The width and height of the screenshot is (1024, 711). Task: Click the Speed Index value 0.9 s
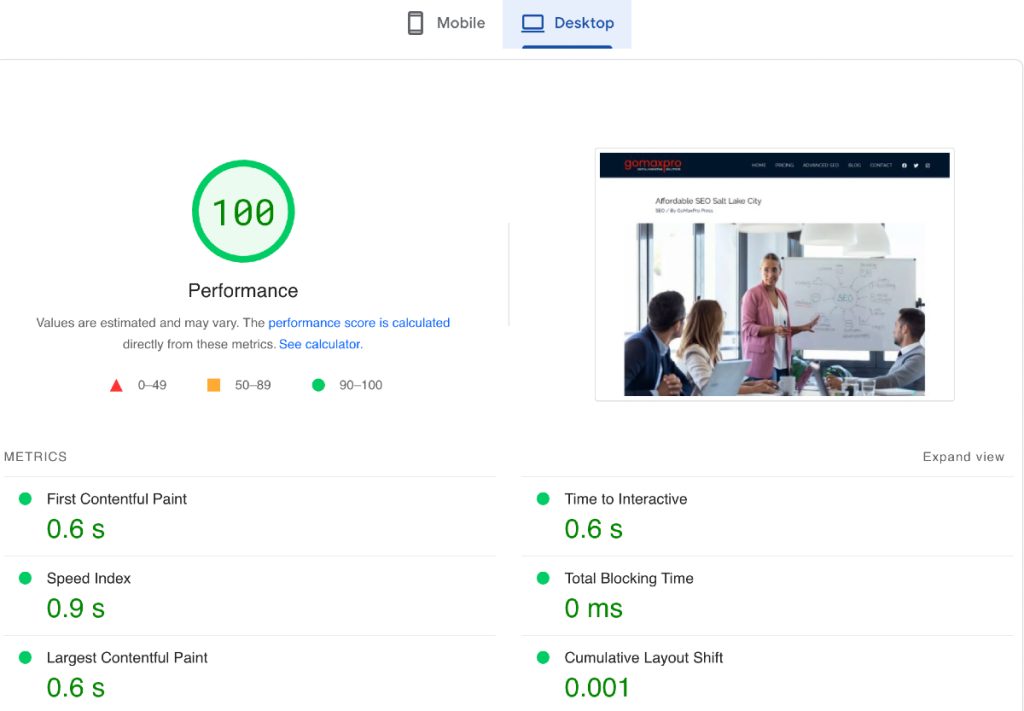click(76, 608)
